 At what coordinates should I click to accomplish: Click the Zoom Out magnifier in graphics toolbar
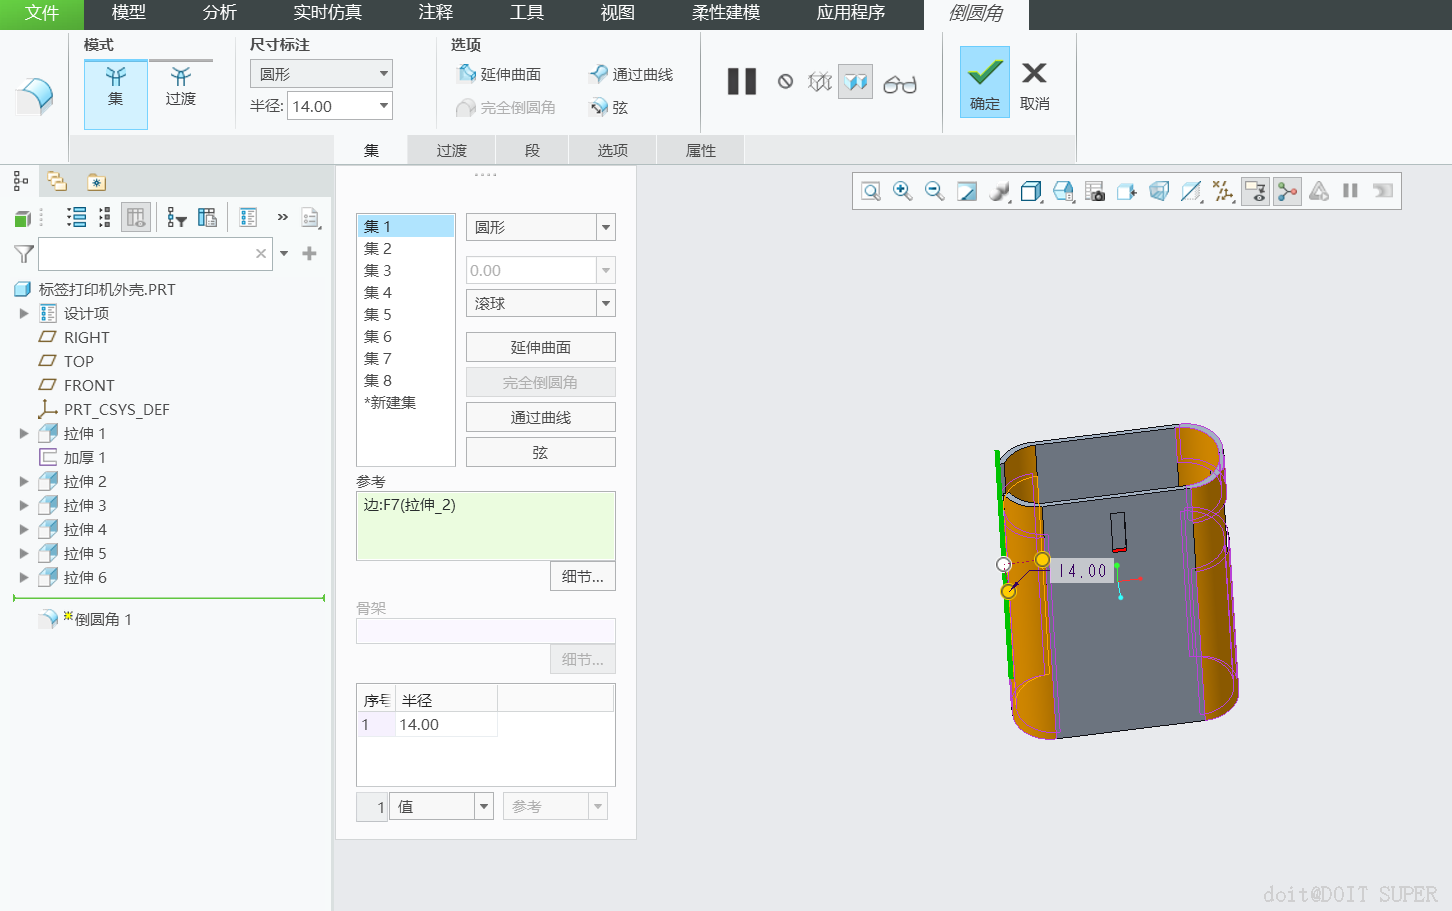click(934, 191)
